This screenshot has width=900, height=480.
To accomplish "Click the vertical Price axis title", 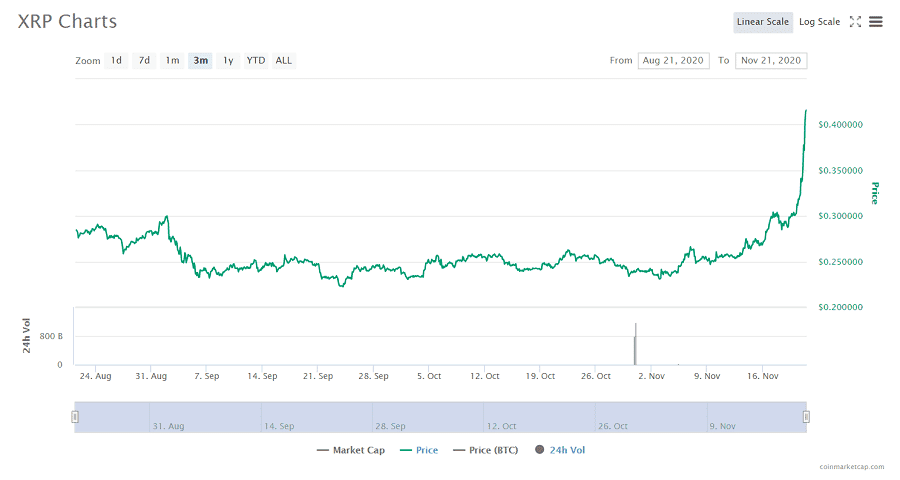I will coord(875,193).
